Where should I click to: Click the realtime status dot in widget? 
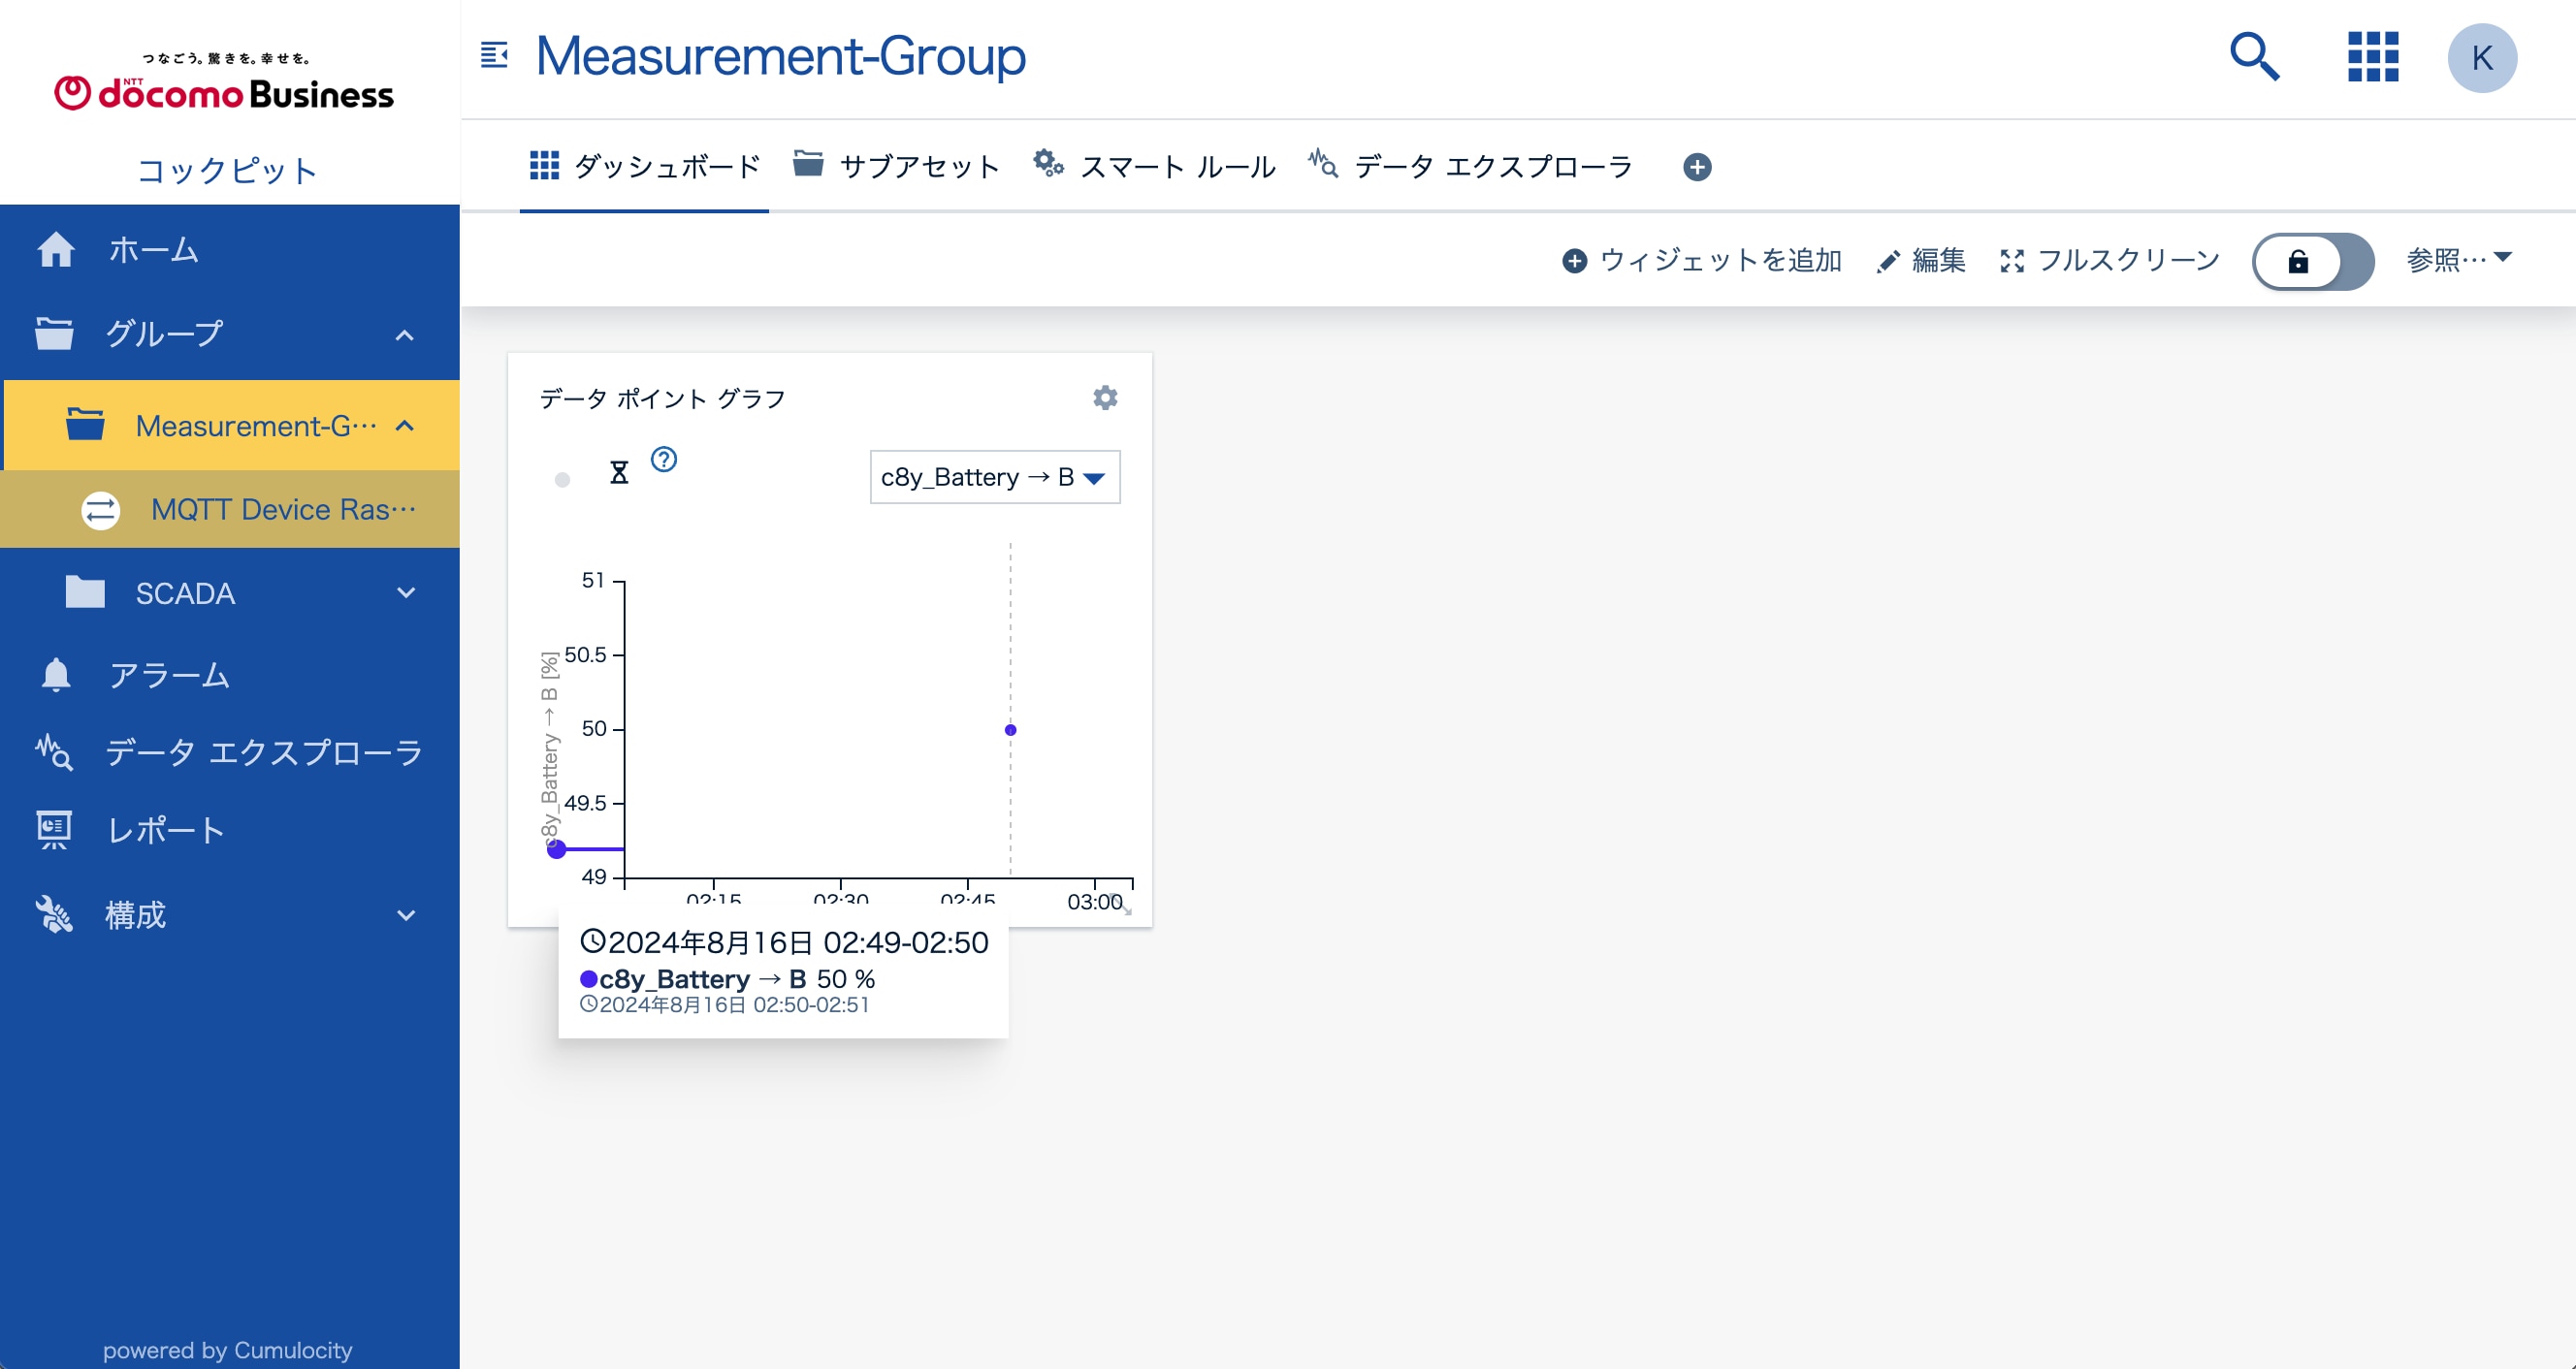562,480
